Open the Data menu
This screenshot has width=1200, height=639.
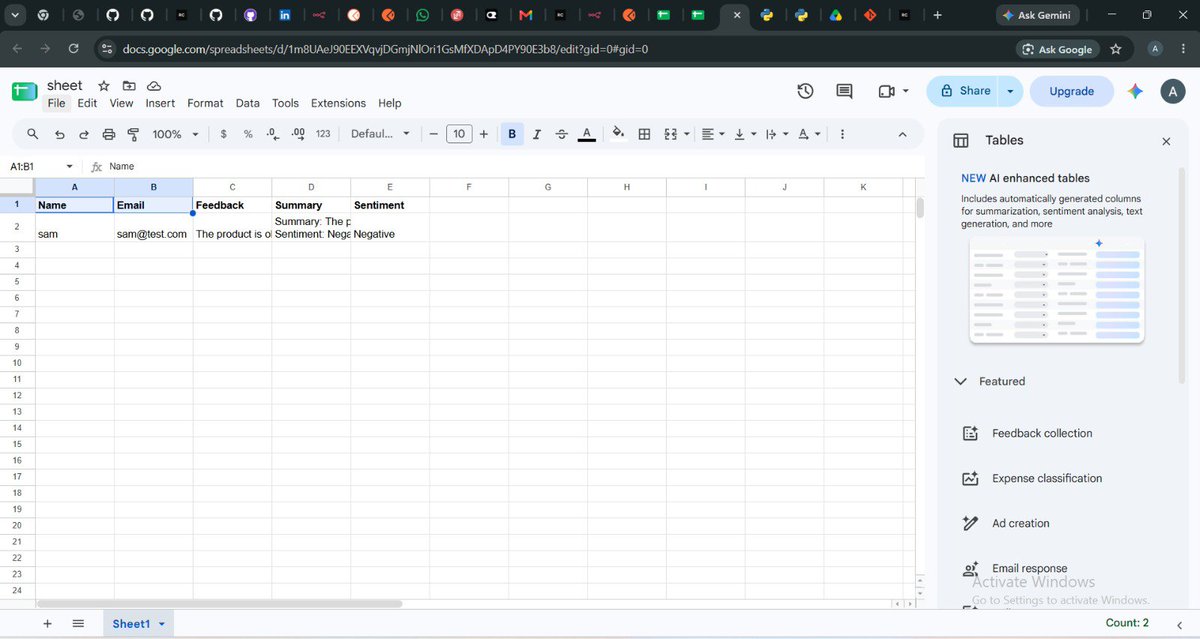[248, 103]
